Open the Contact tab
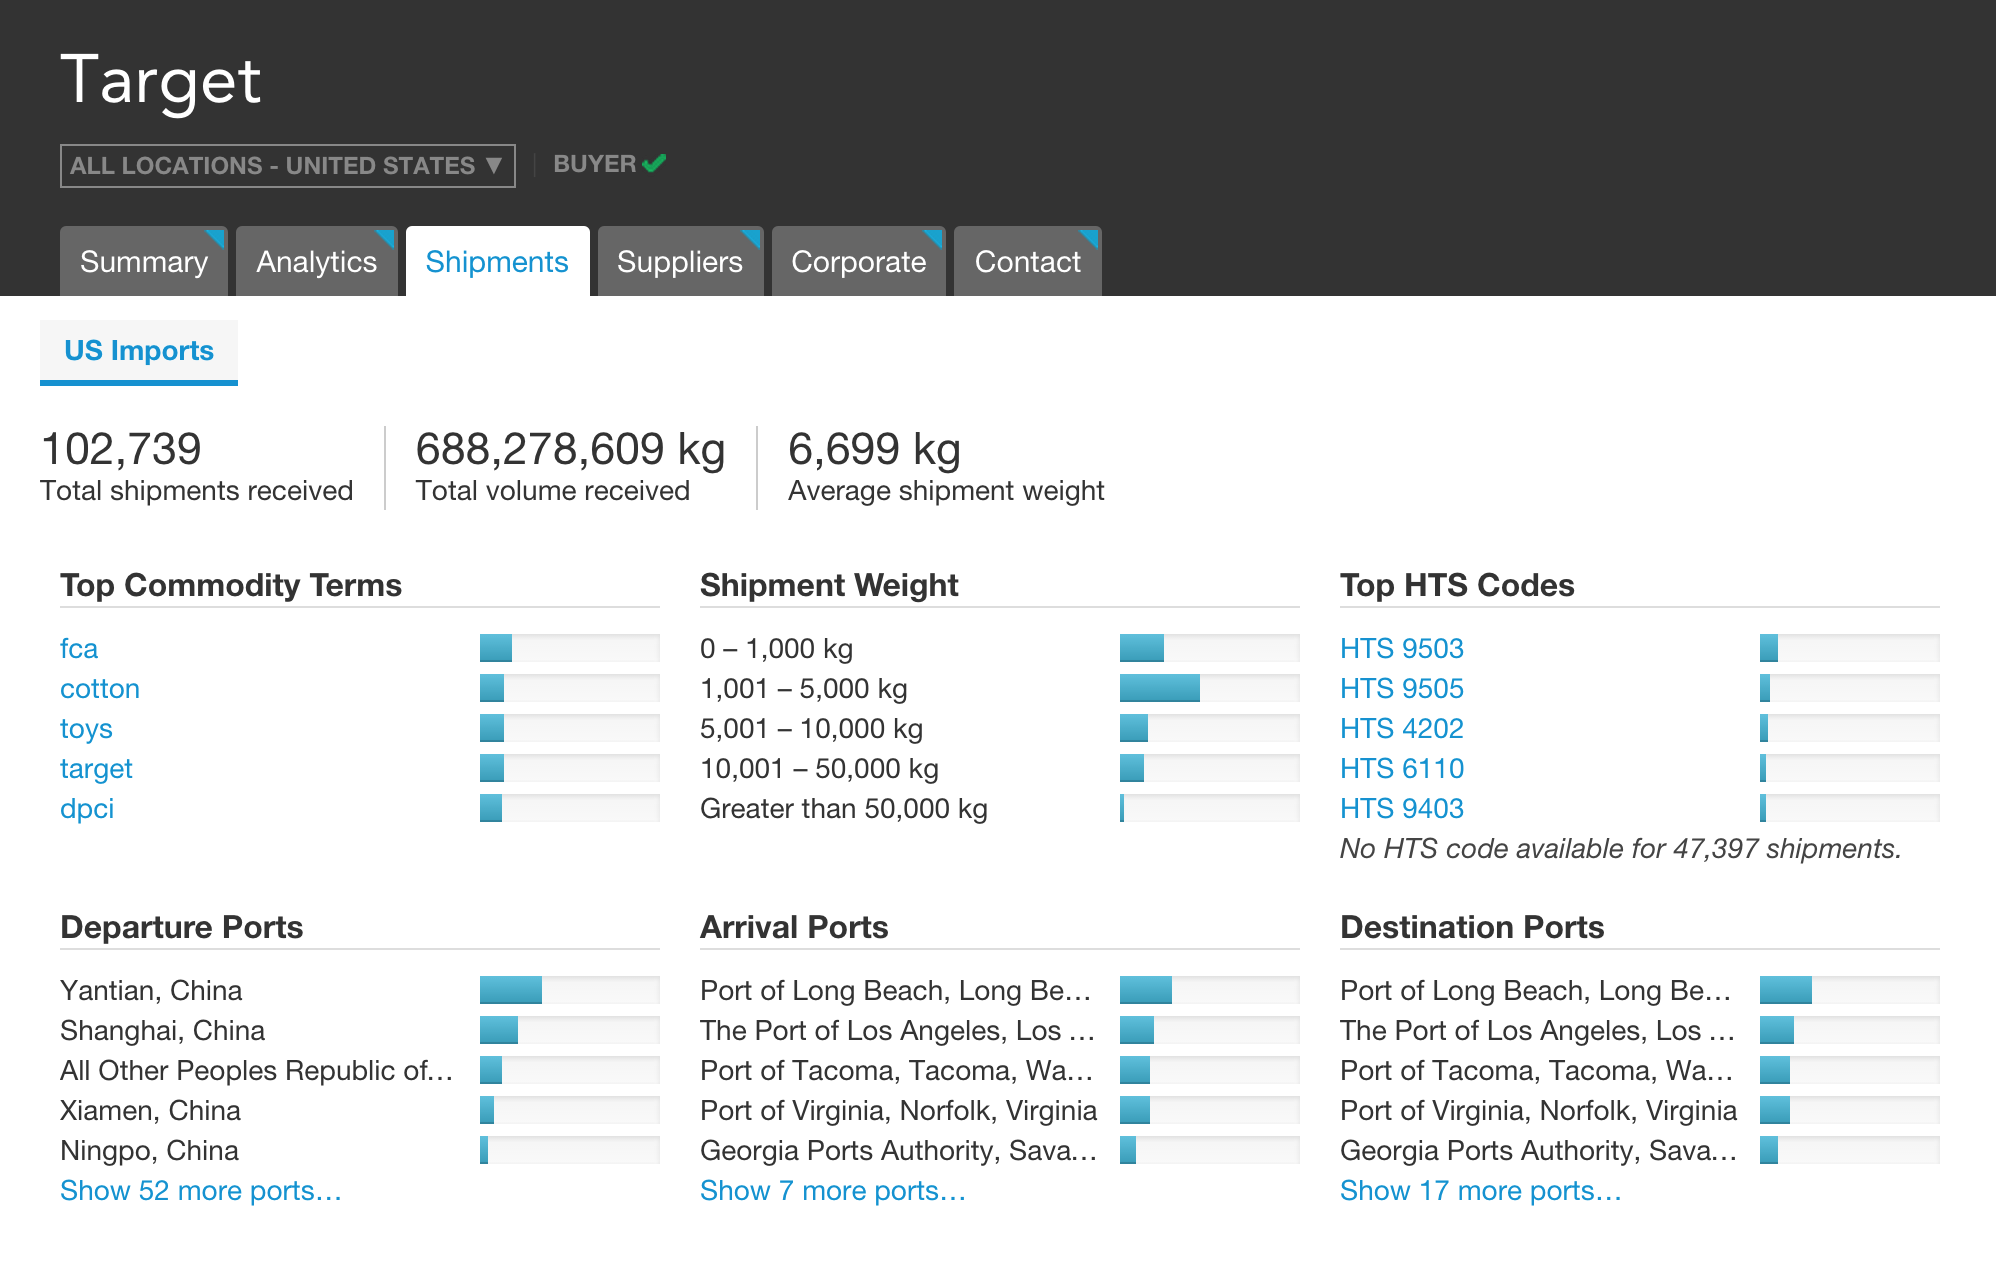Viewport: 1996px width, 1272px height. click(1027, 262)
